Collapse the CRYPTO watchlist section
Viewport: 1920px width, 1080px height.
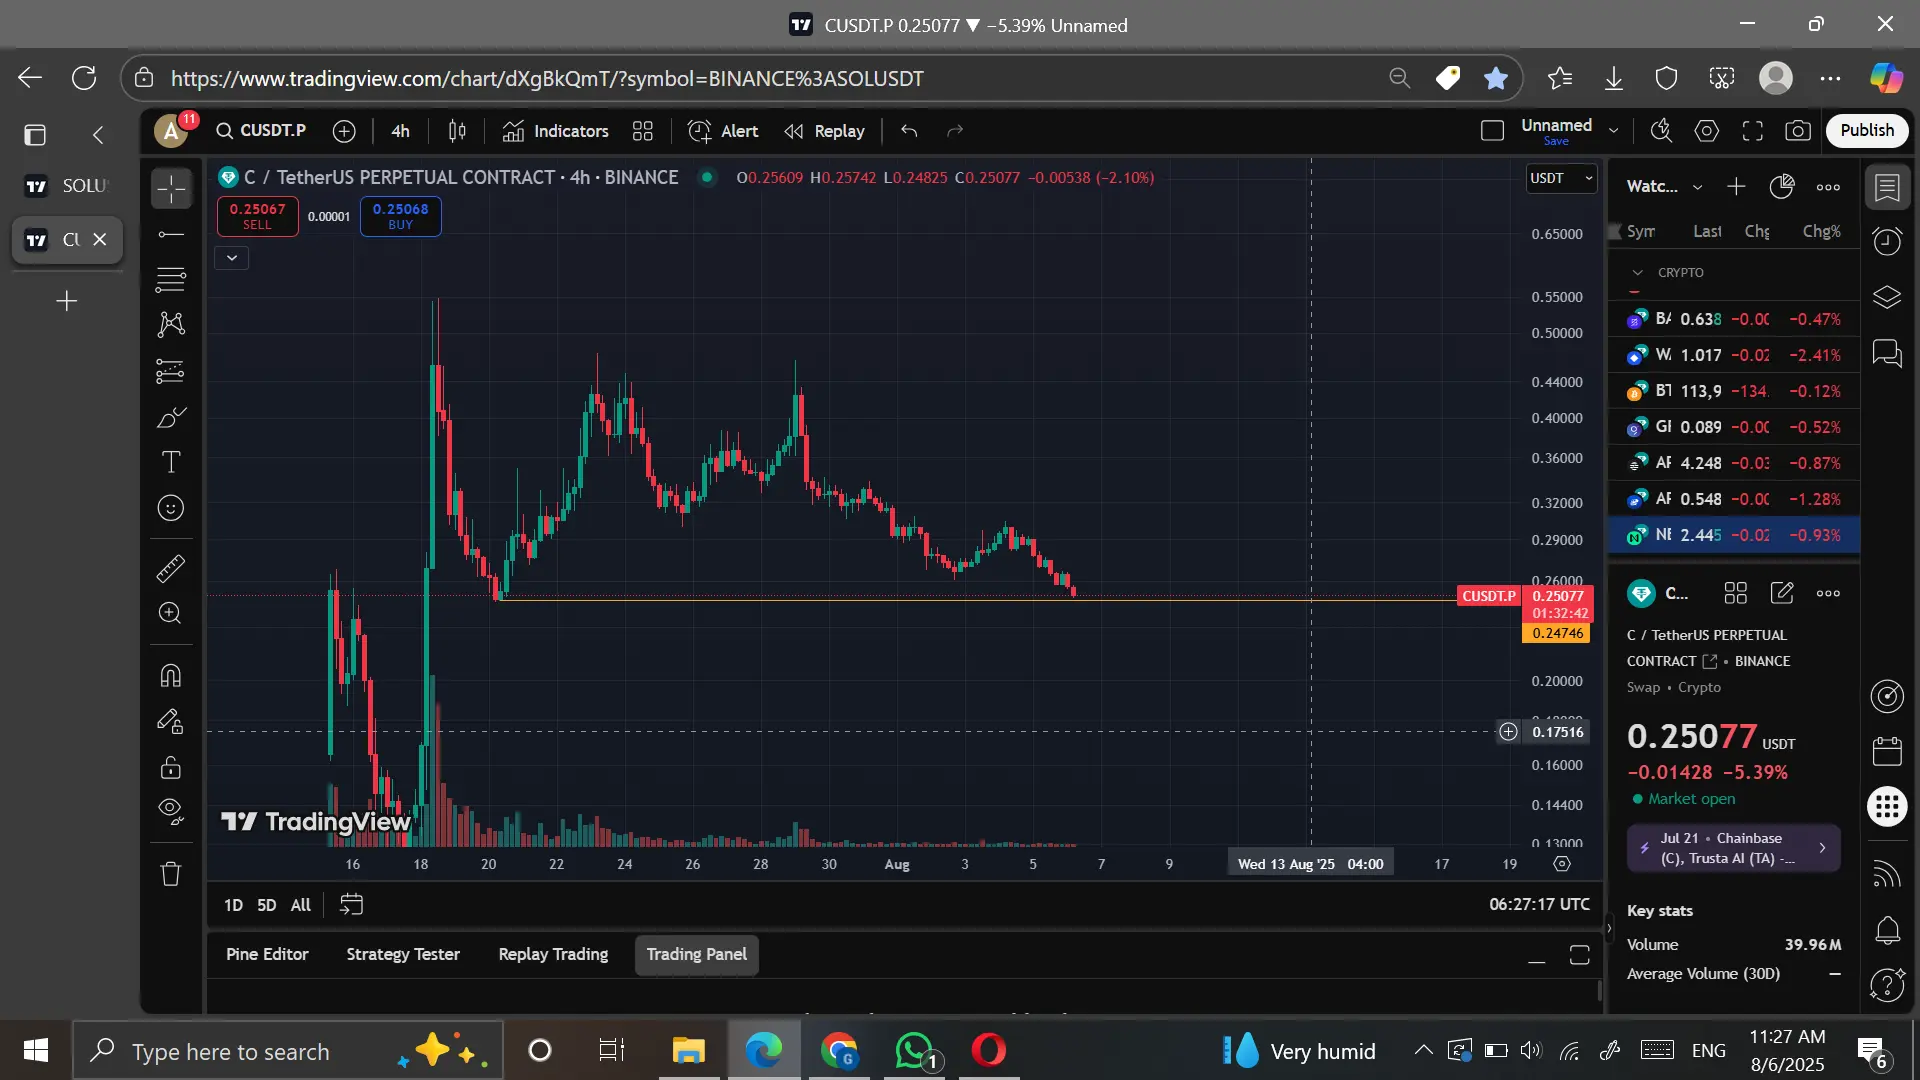1637,273
